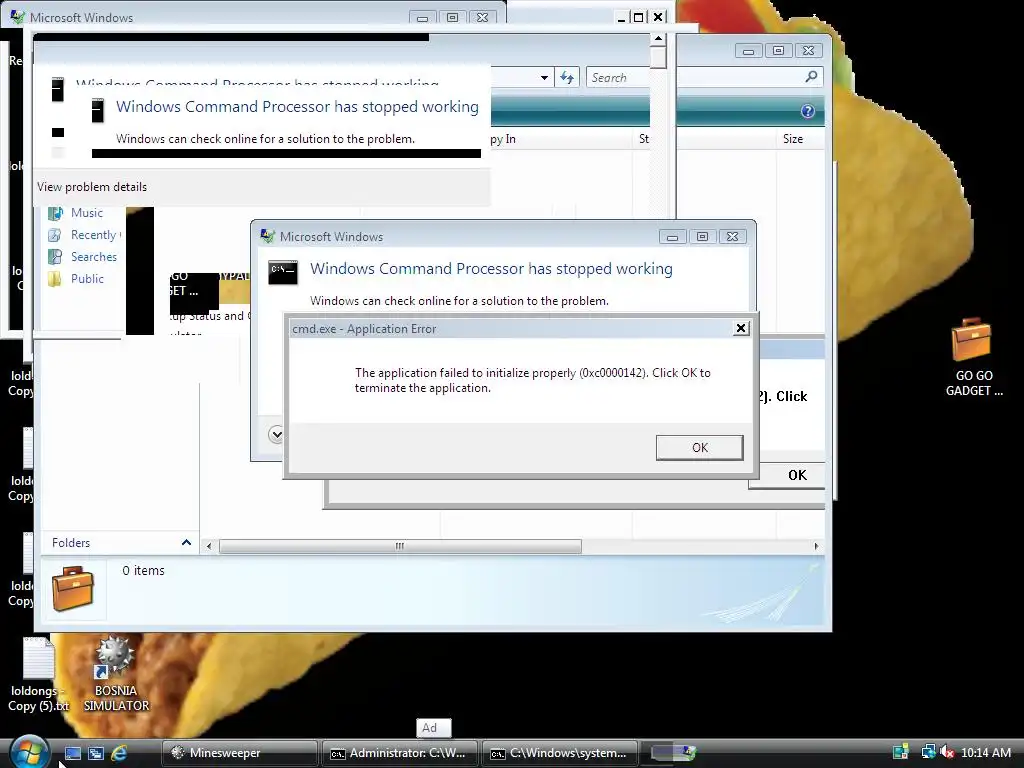Open the Windows Sidebar tray icon

click(x=901, y=752)
